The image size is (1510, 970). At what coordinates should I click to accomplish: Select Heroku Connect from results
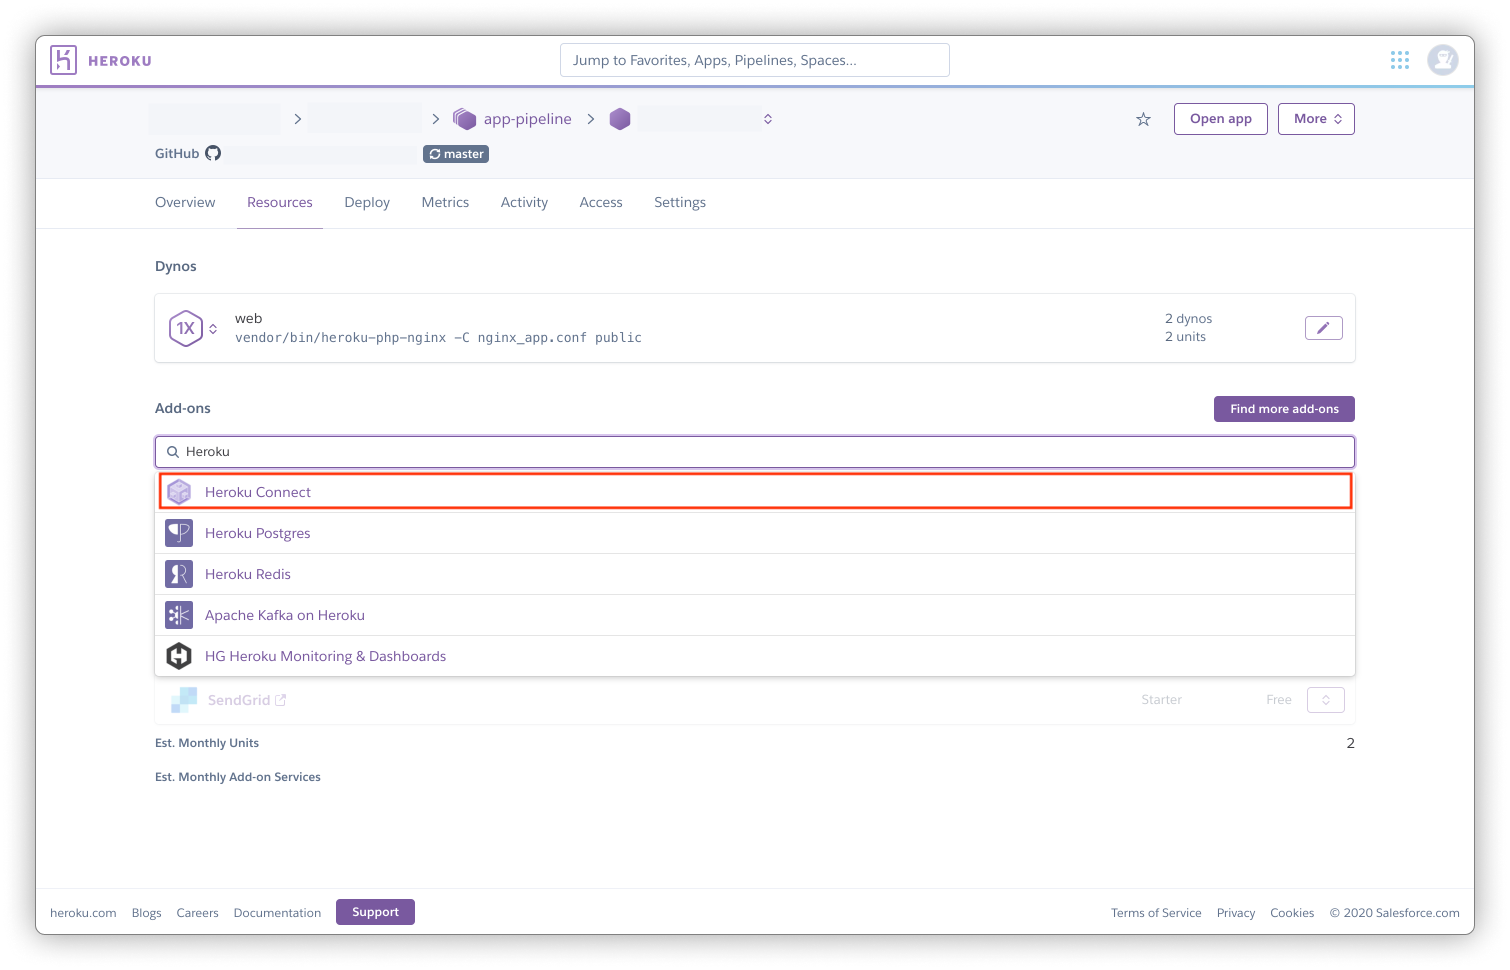pyautogui.click(x=755, y=492)
